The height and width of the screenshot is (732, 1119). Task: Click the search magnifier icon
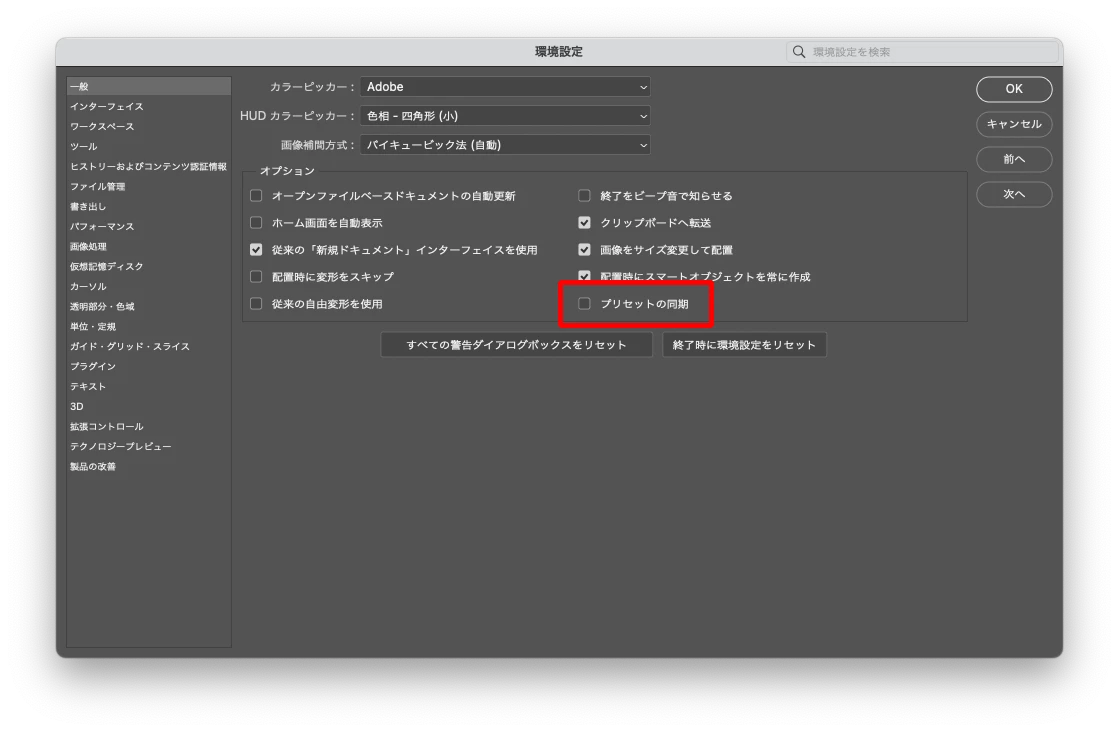[799, 52]
